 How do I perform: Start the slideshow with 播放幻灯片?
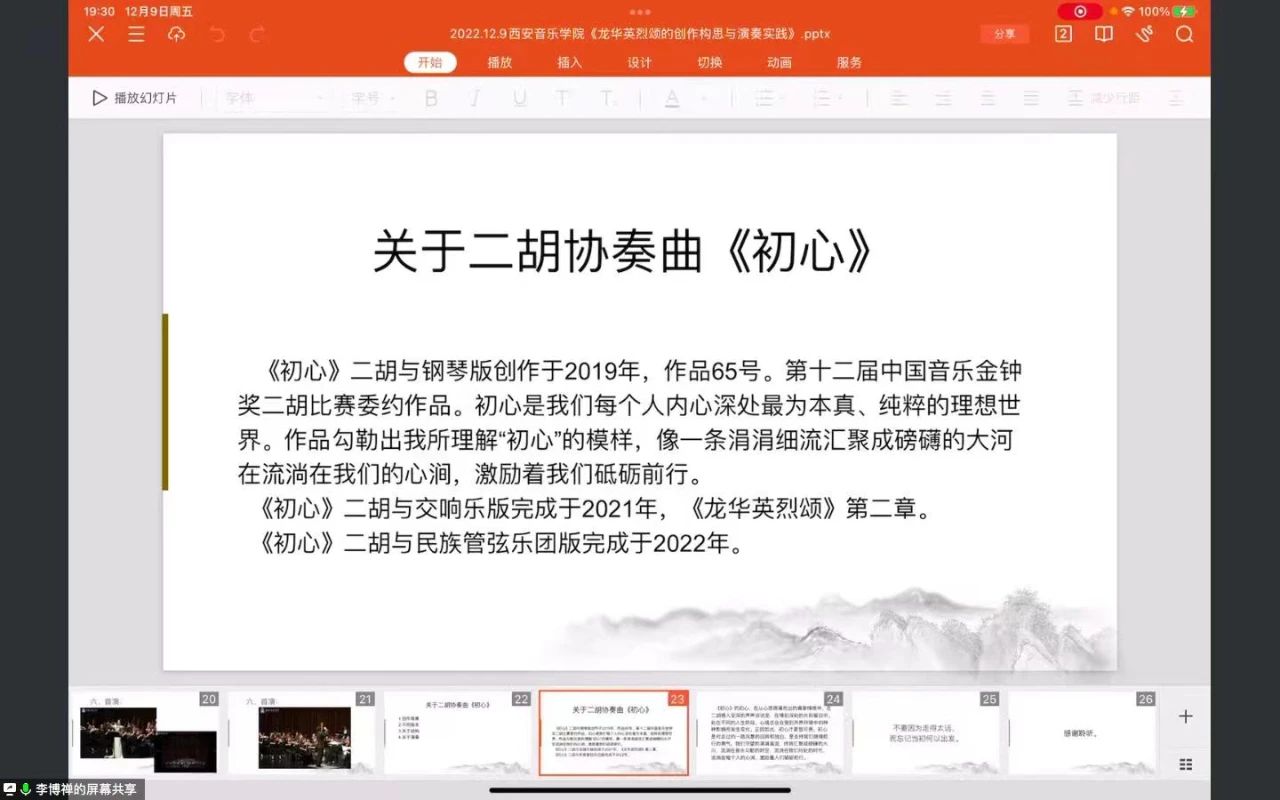135,98
